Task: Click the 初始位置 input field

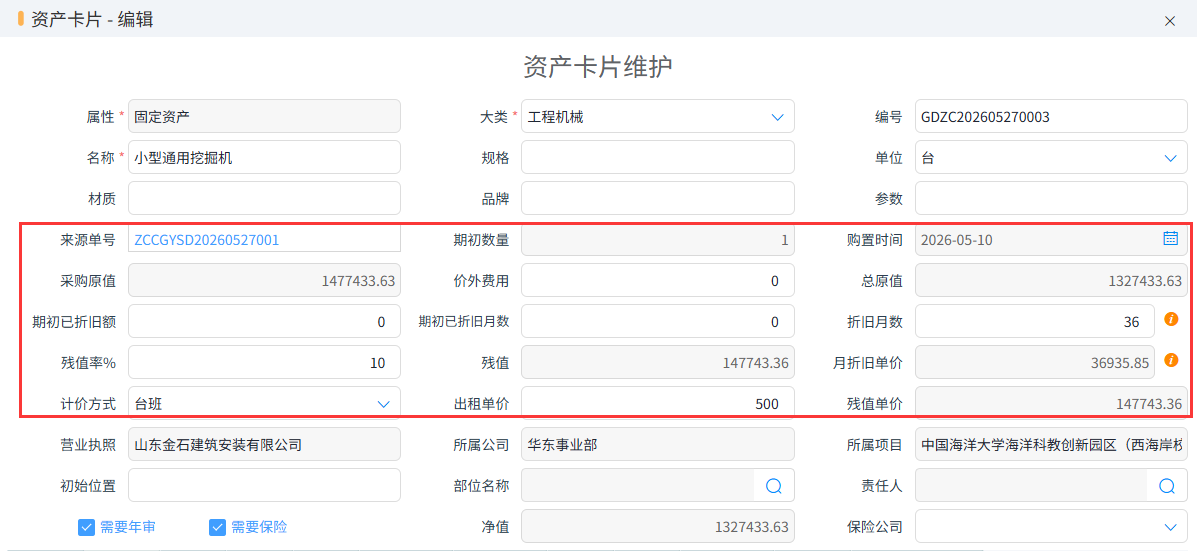Action: 264,485
